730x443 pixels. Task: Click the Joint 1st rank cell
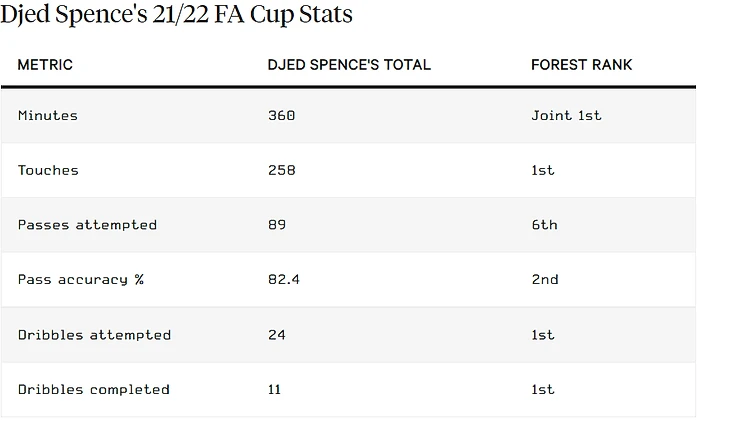click(x=566, y=115)
